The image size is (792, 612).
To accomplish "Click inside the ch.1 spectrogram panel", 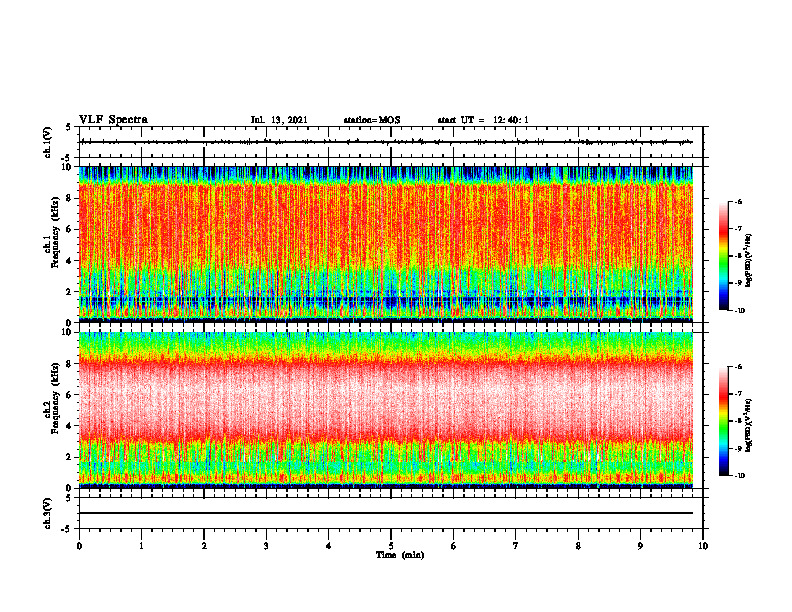I will (386, 244).
